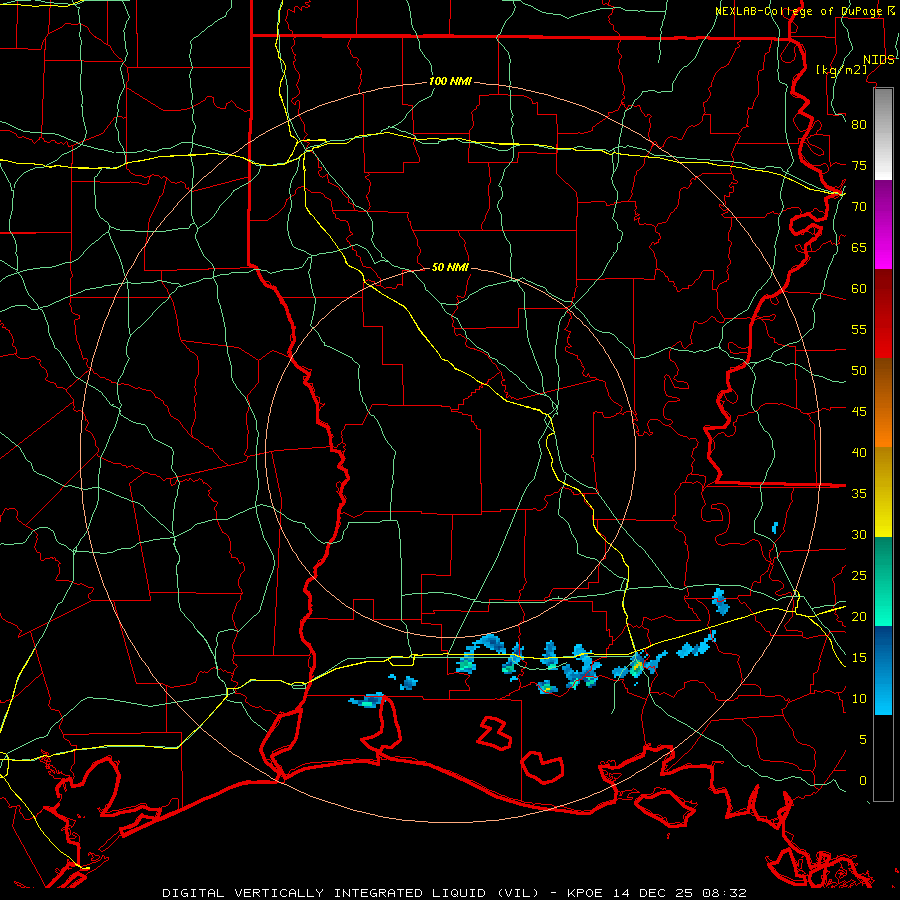
Task: Click the 60 scale tick label
Action: click(859, 289)
